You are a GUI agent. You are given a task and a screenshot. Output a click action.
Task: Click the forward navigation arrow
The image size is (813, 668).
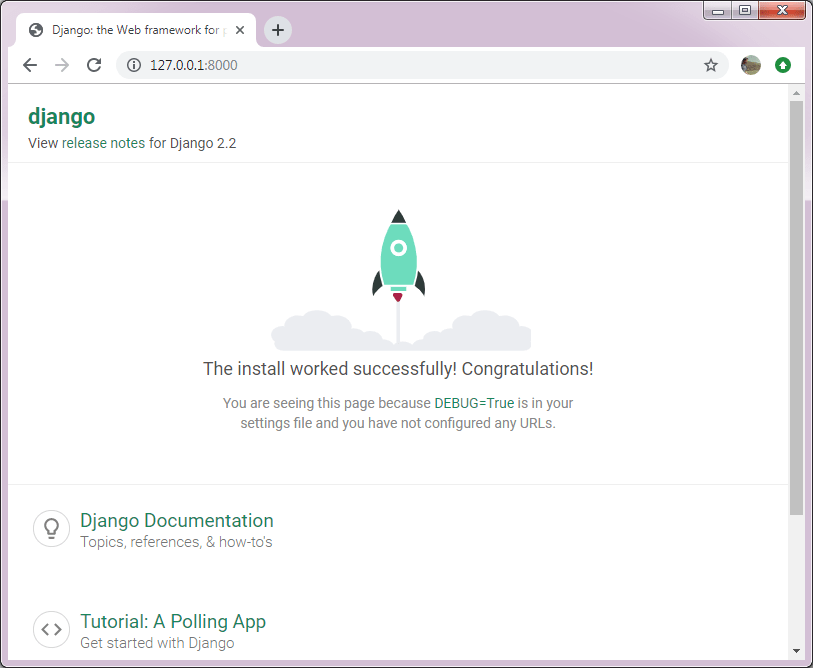pos(62,65)
